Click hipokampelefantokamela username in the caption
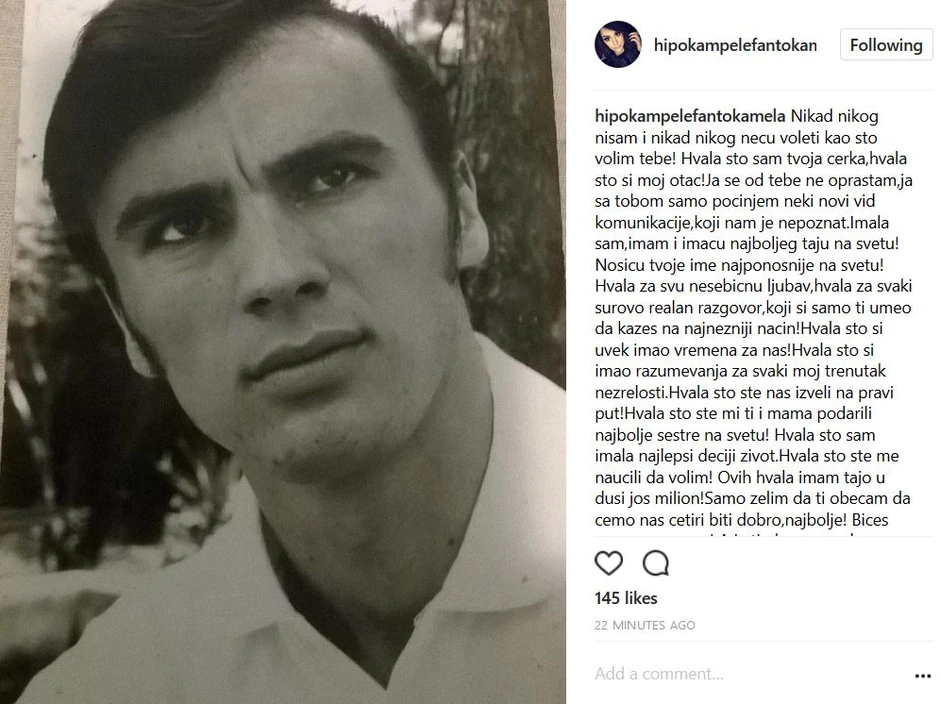This screenshot has height=704, width=940. tap(690, 115)
